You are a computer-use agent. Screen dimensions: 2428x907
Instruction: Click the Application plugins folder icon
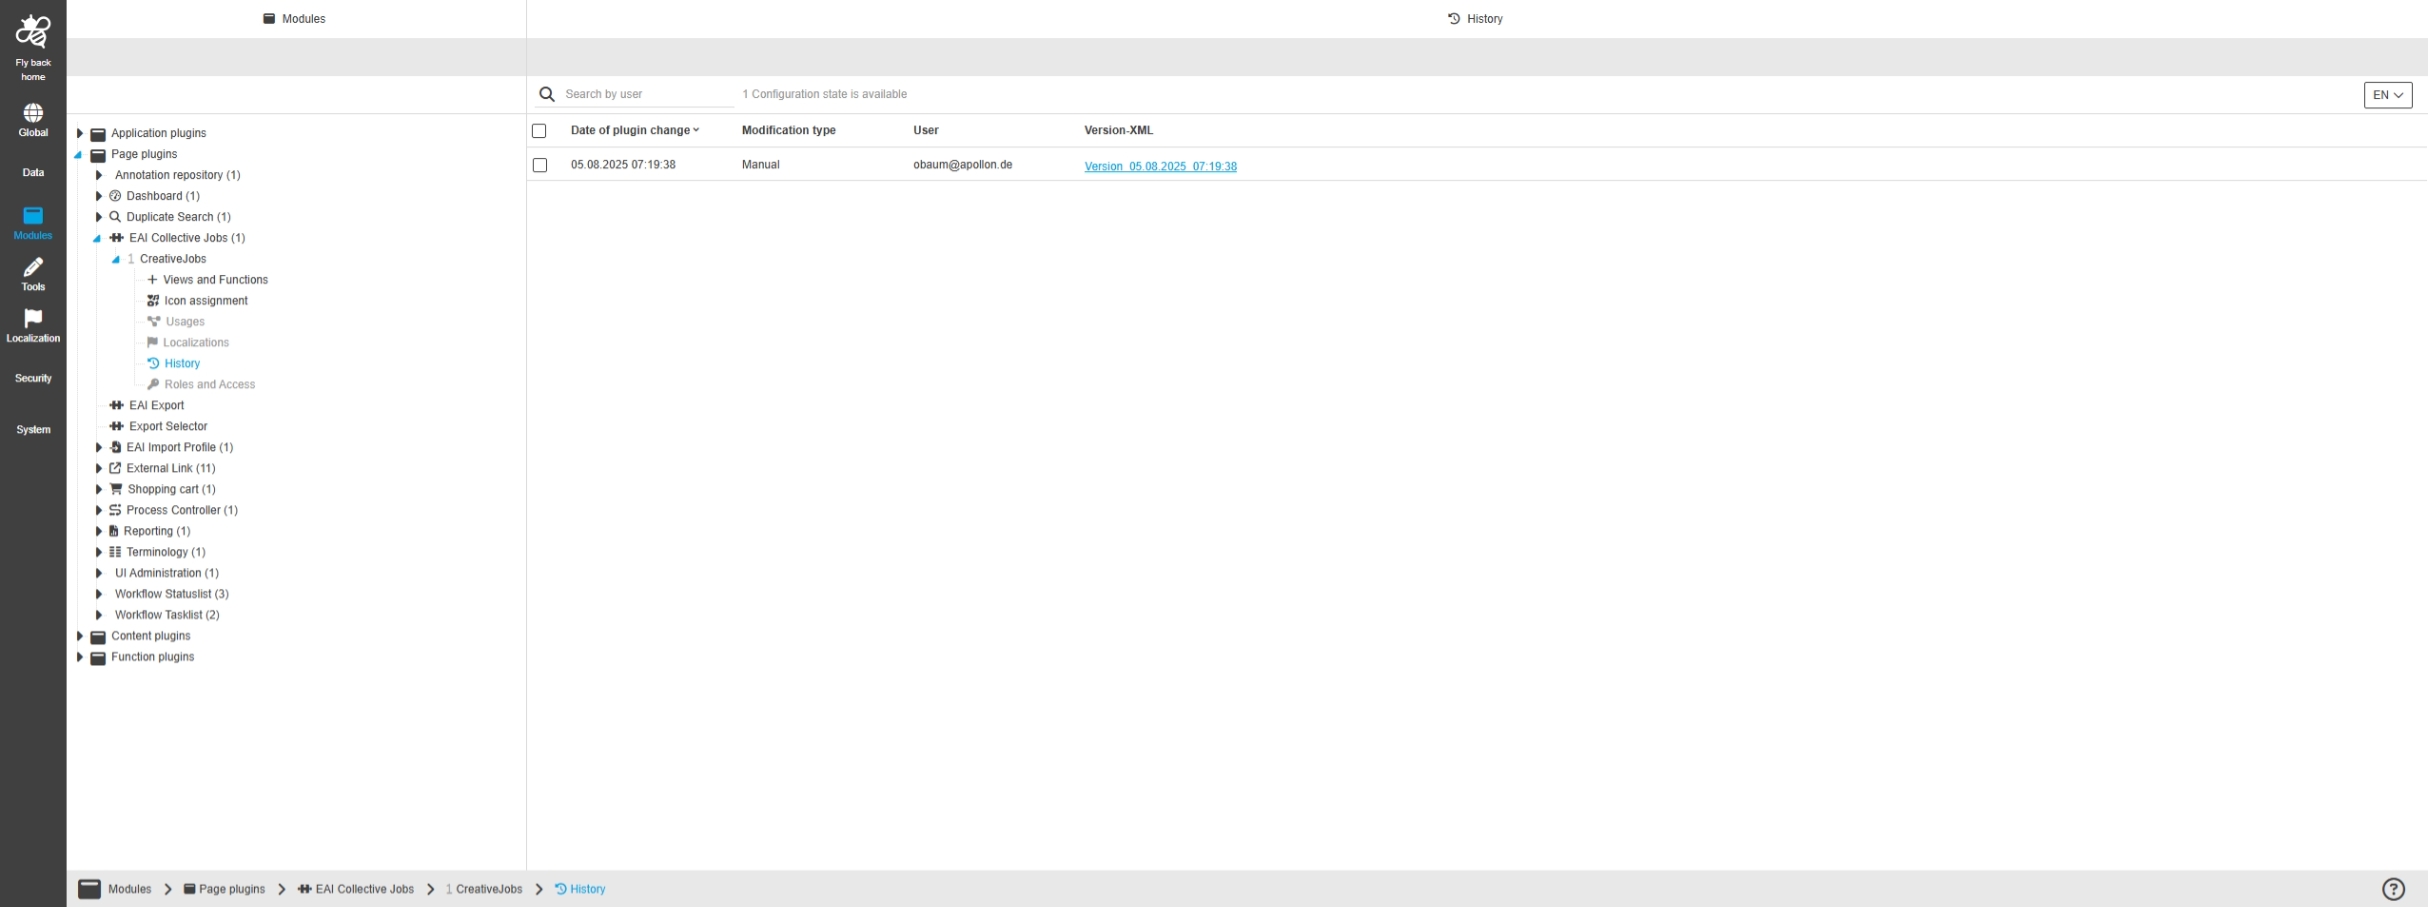pyautogui.click(x=98, y=134)
